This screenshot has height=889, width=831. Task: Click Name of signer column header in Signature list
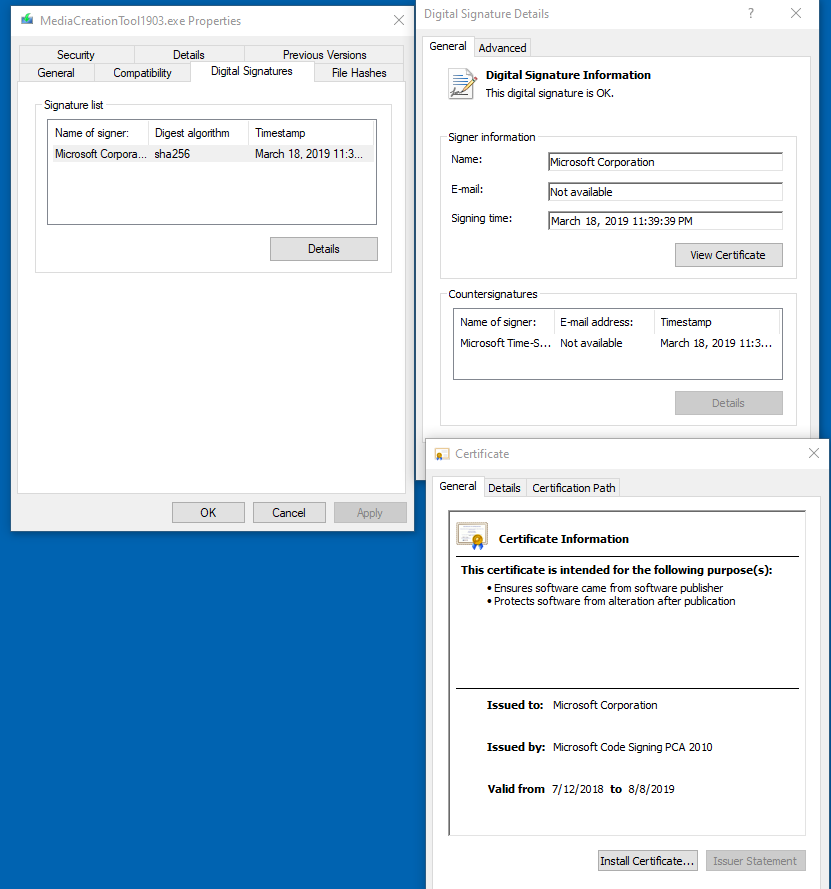[x=98, y=133]
